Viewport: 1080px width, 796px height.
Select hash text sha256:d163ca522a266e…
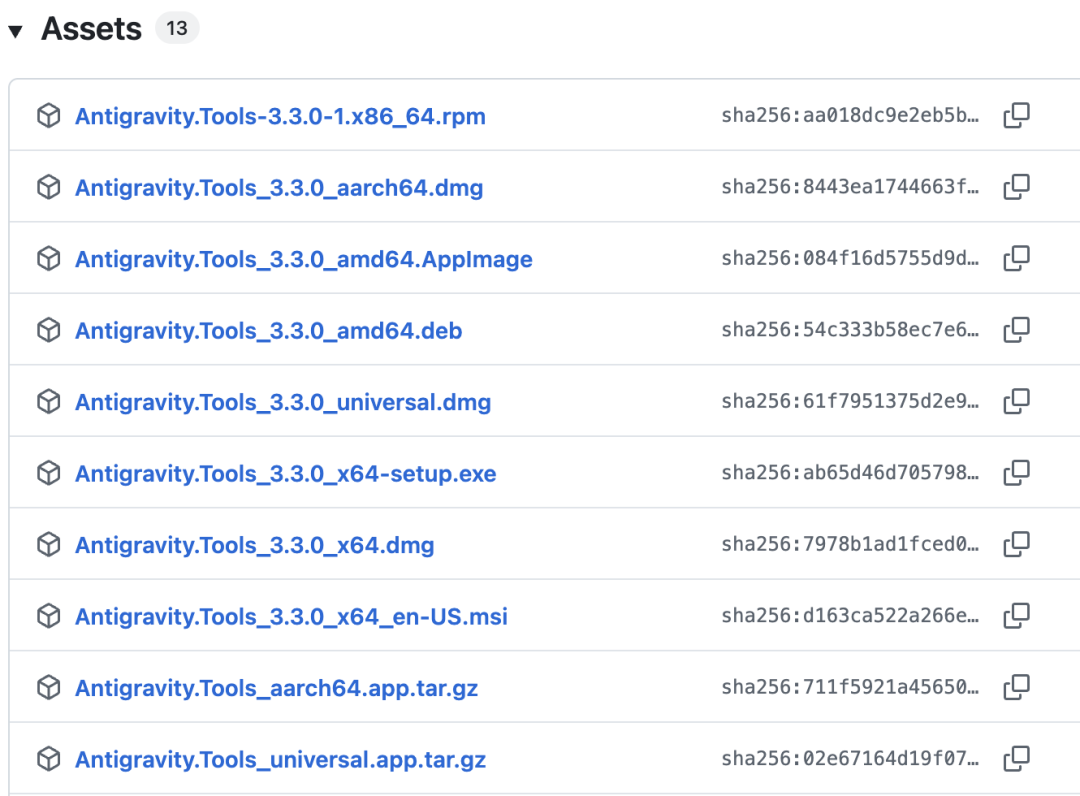pos(850,616)
